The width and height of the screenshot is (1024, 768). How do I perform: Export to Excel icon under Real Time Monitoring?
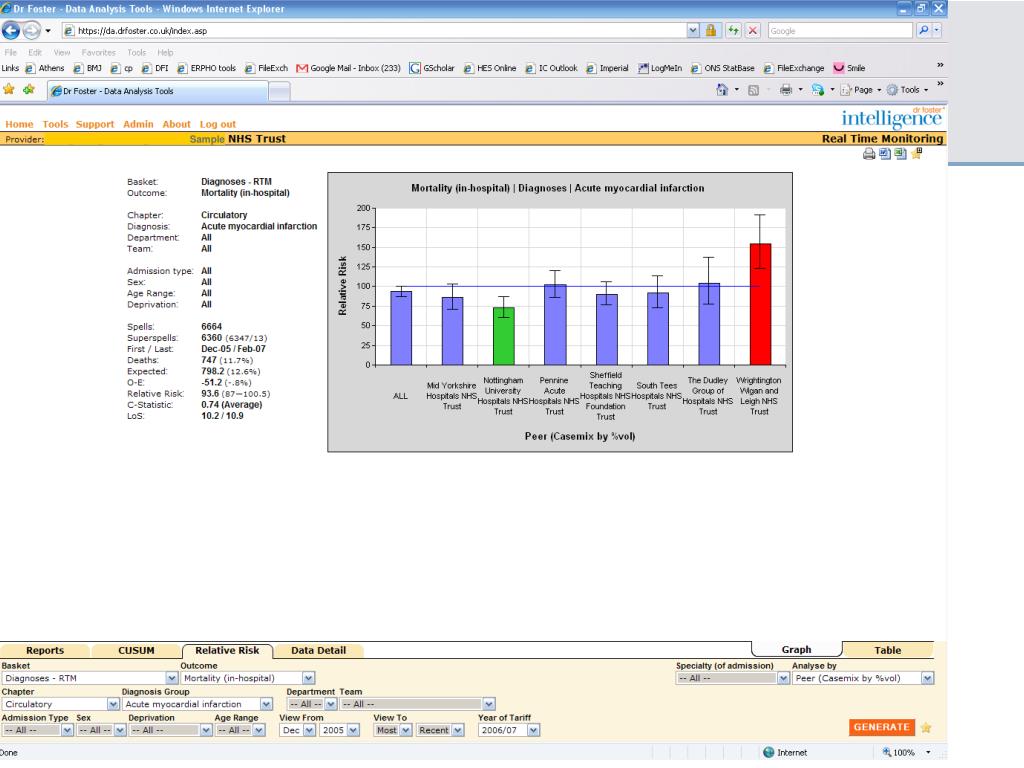click(x=901, y=154)
